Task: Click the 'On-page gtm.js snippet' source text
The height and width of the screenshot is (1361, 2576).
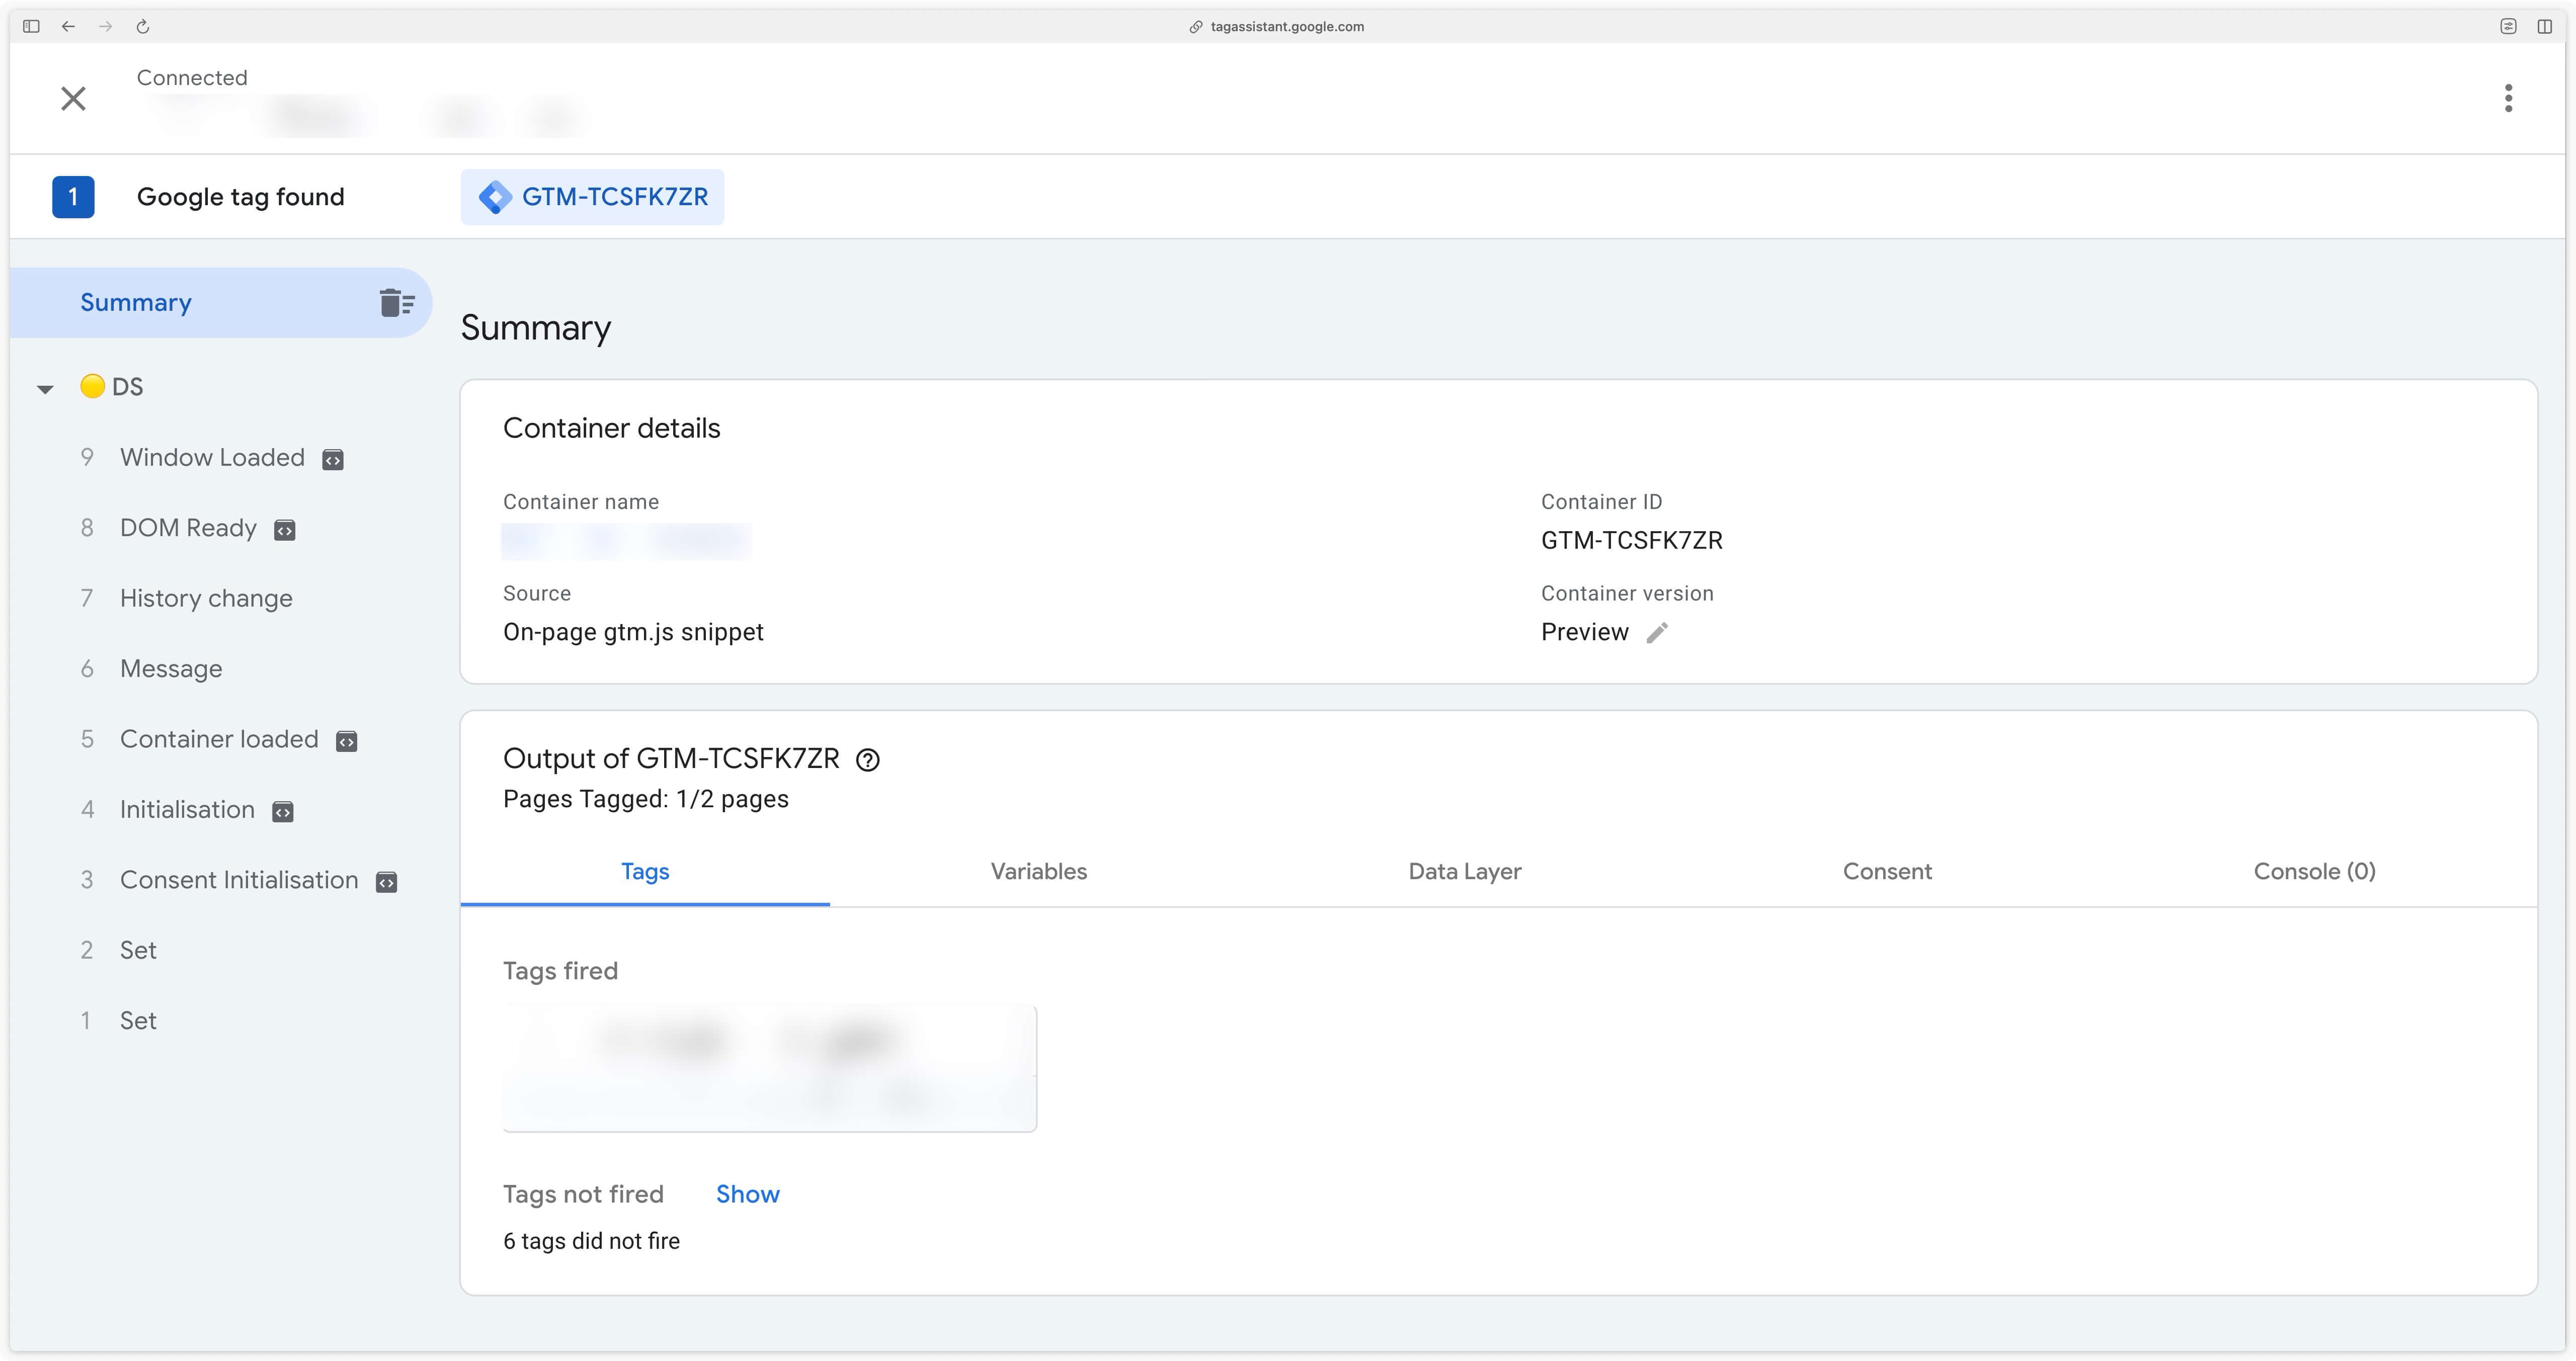Action: [x=633, y=633]
